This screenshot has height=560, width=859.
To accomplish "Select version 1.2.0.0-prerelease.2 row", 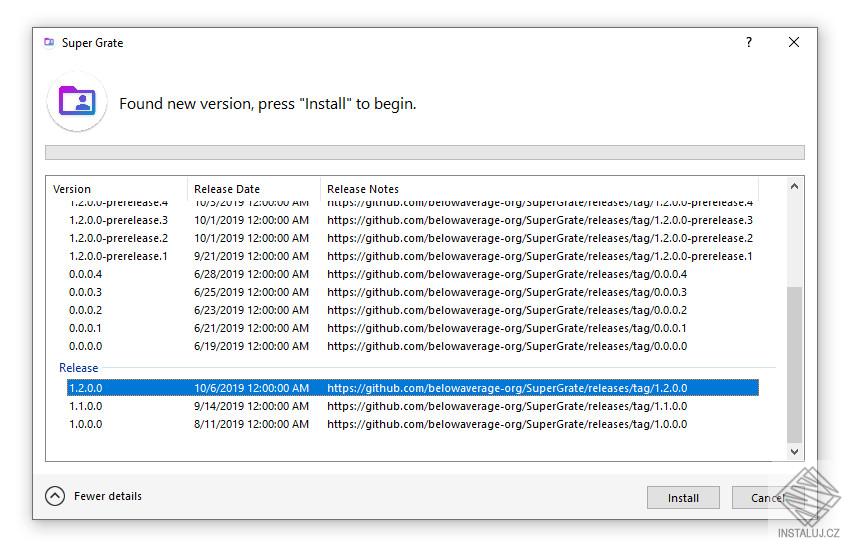I will (413, 238).
